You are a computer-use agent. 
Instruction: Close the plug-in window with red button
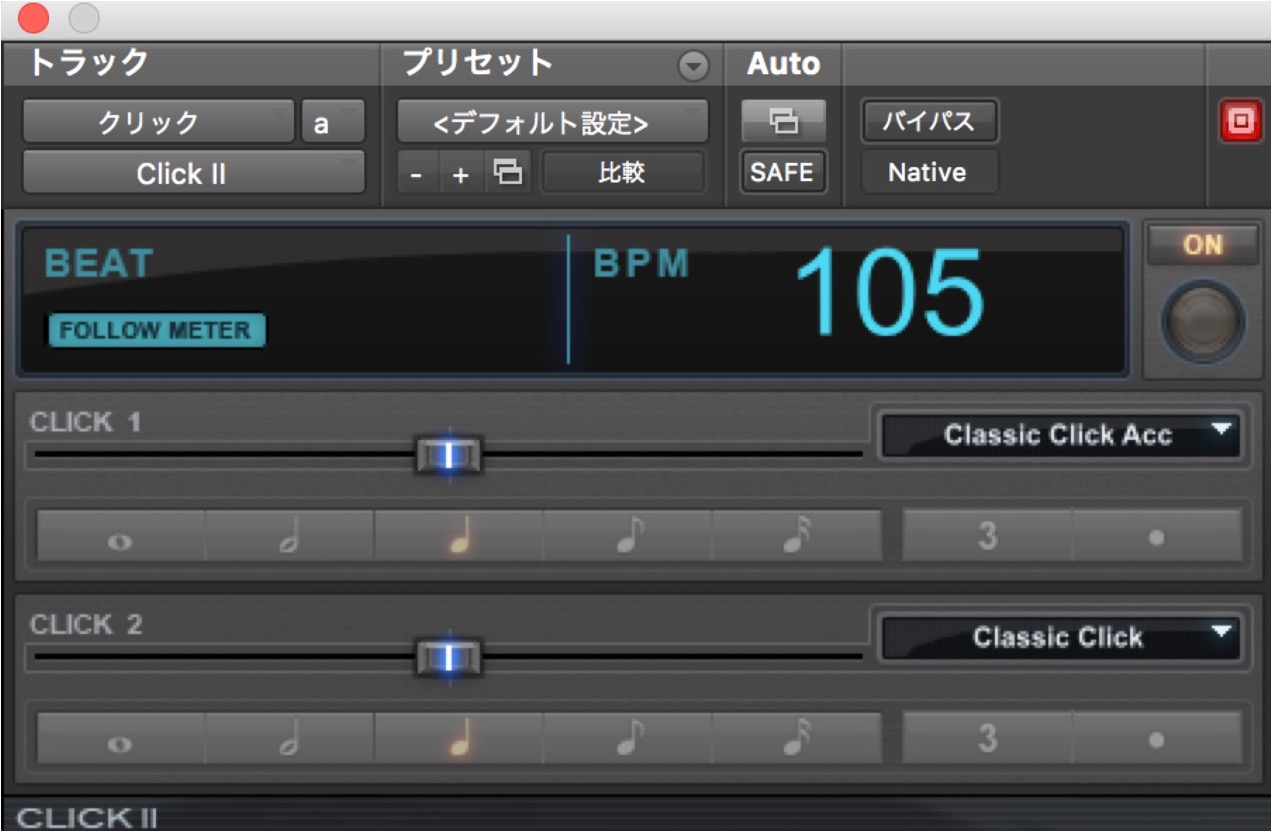(33, 18)
